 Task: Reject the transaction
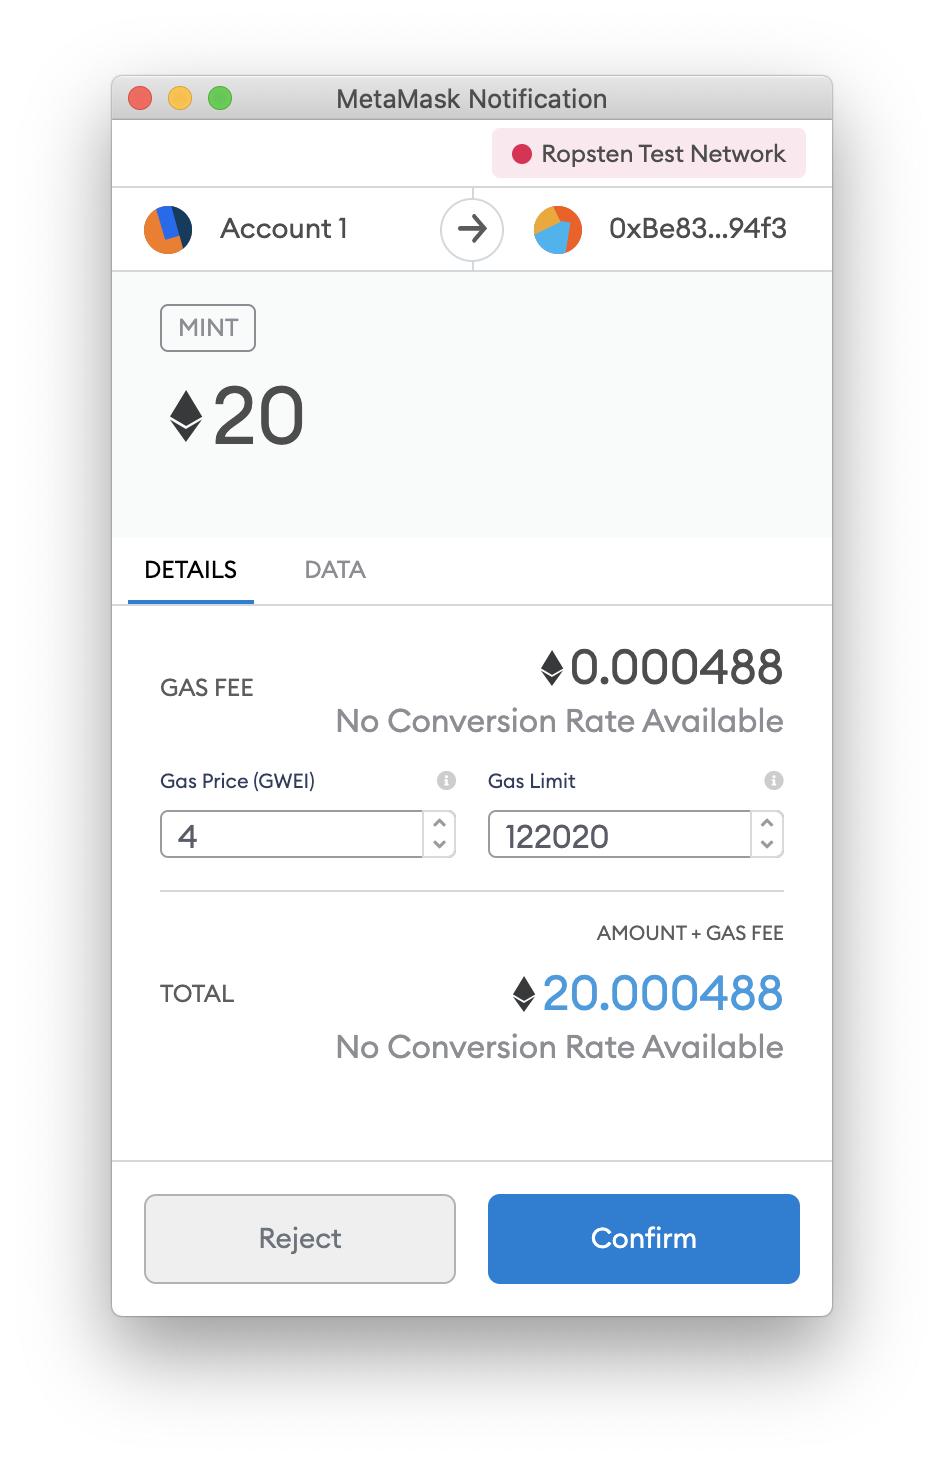(x=300, y=1238)
